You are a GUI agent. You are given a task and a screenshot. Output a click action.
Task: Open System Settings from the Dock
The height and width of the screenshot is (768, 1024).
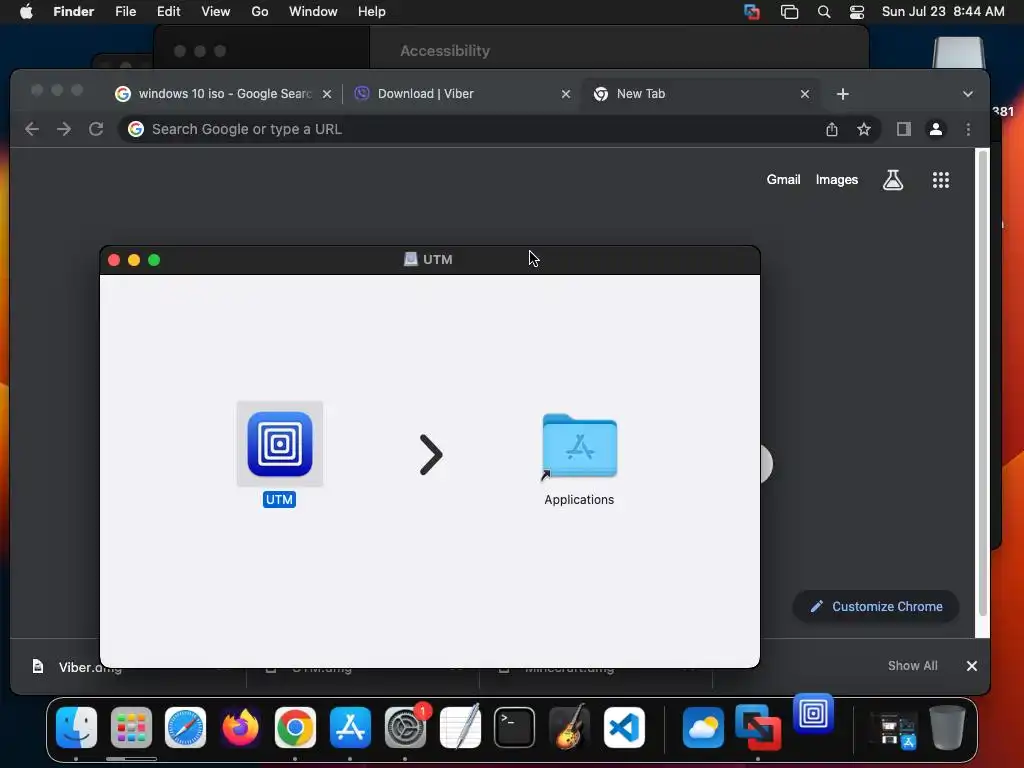coord(405,728)
